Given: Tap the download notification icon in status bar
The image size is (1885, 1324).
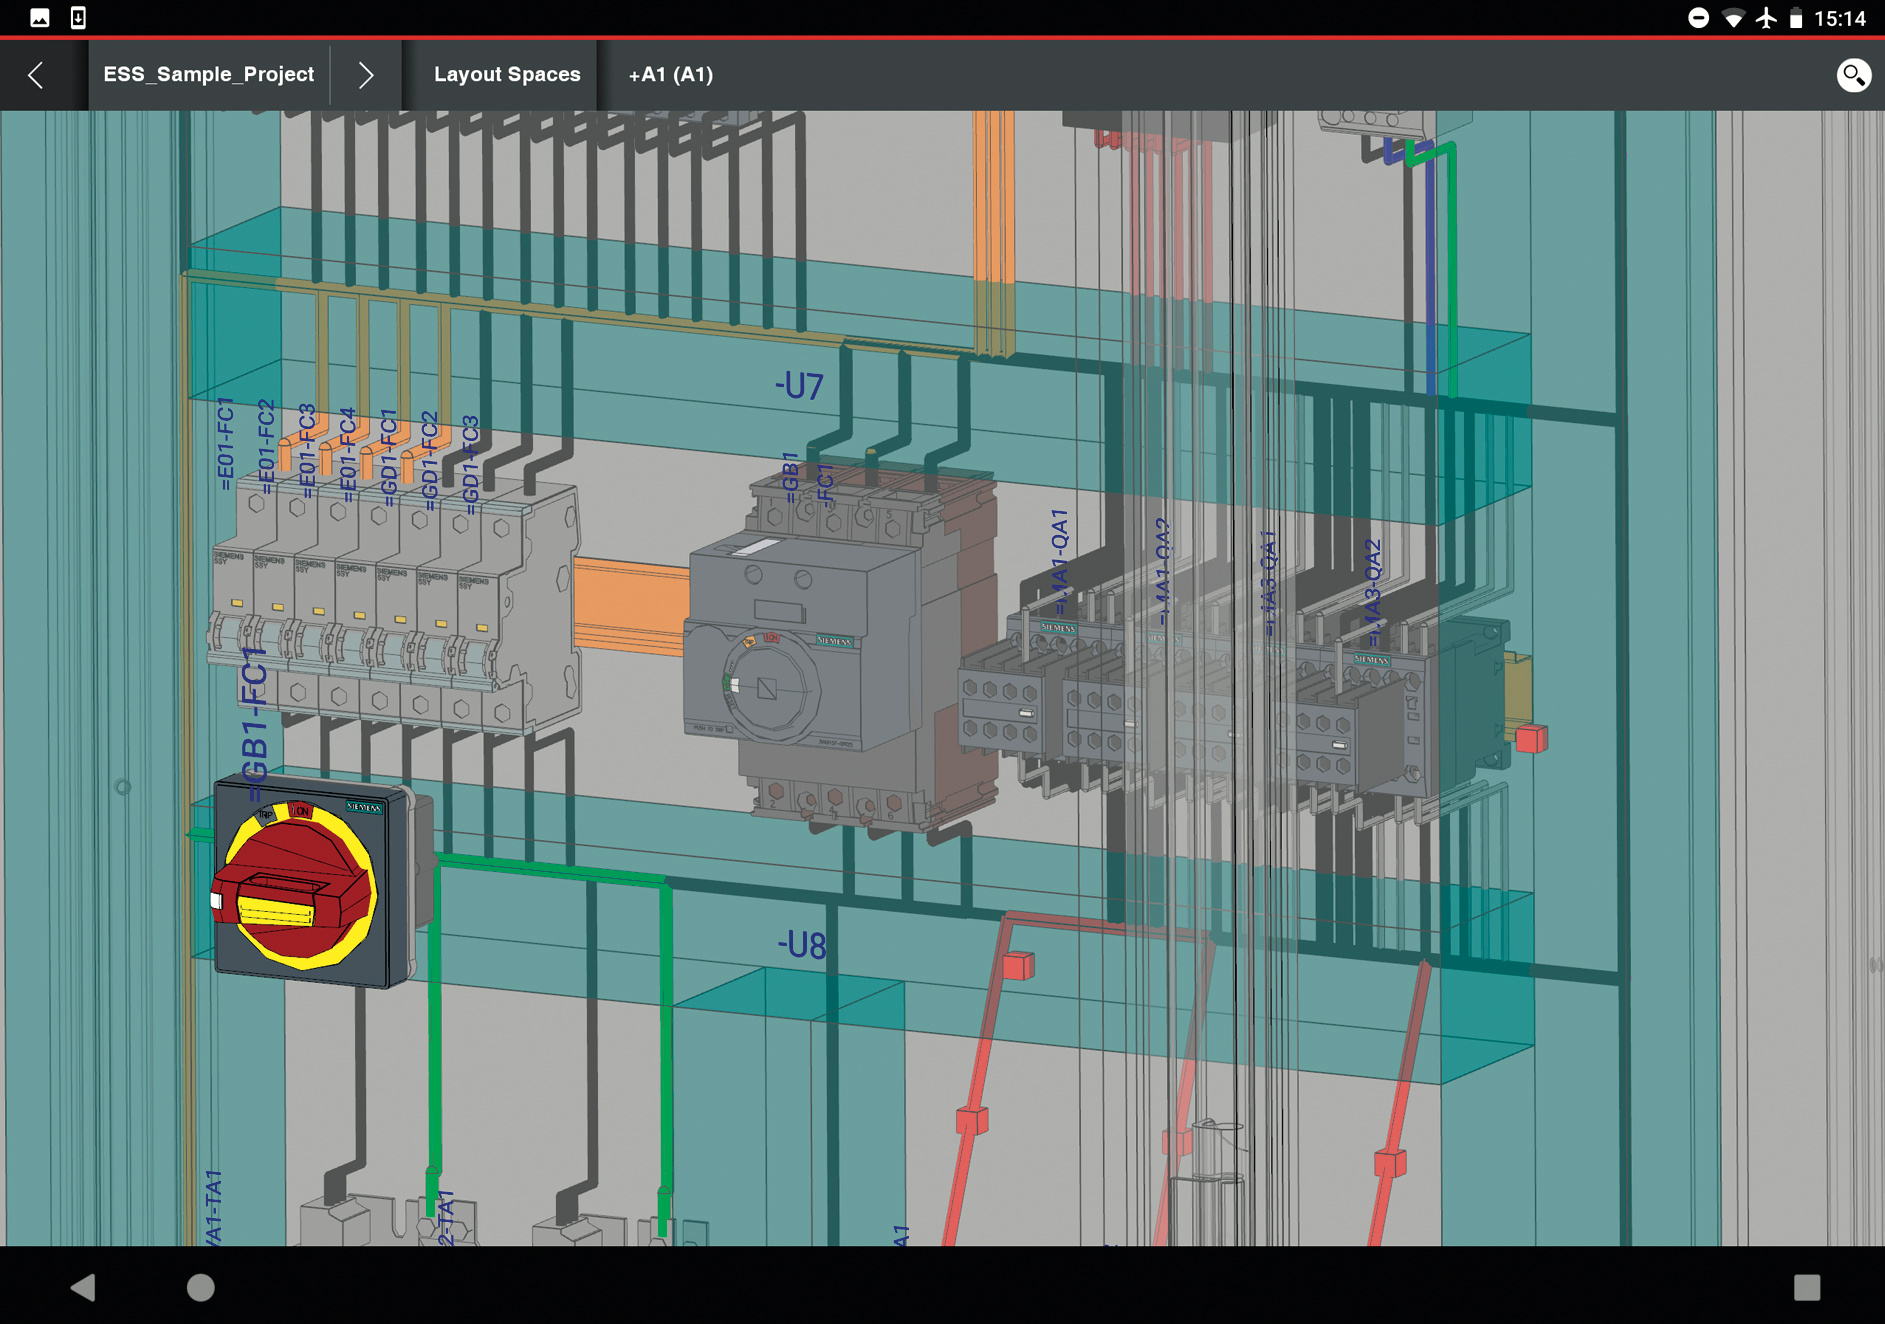Looking at the screenshot, I should point(78,18).
